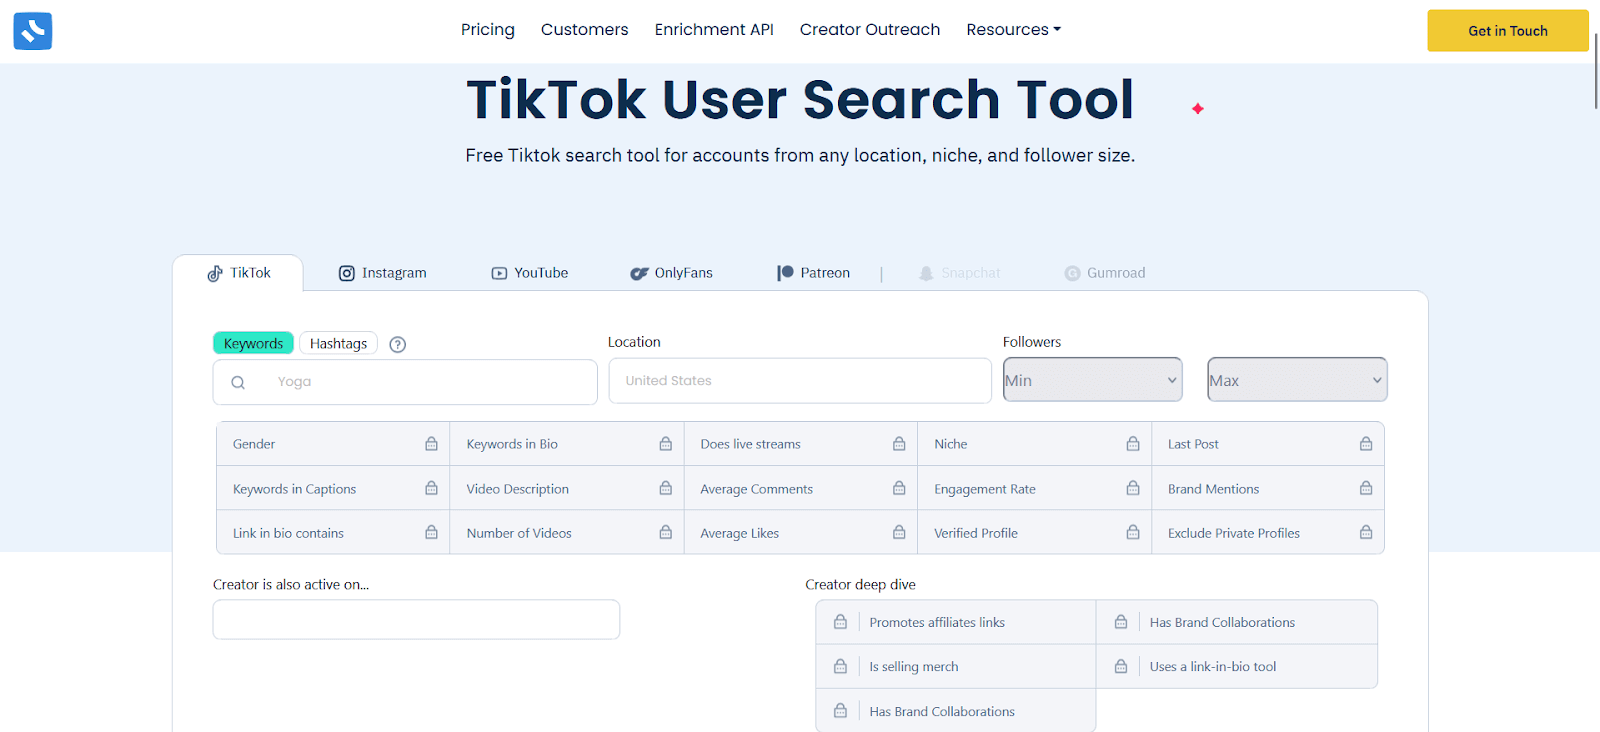The height and width of the screenshot is (732, 1600).
Task: Click the Promotes affiliates links option text
Action: click(x=937, y=622)
